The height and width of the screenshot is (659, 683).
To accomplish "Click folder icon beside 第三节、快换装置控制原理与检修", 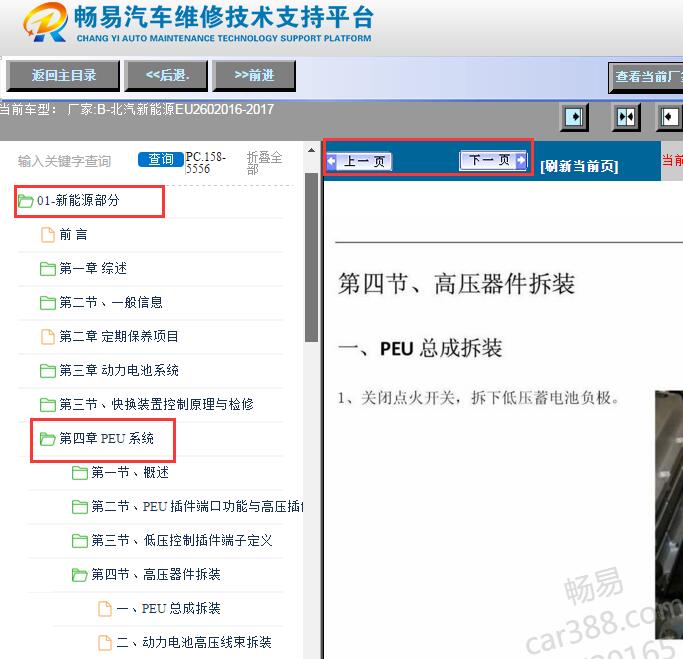I will point(47,405).
